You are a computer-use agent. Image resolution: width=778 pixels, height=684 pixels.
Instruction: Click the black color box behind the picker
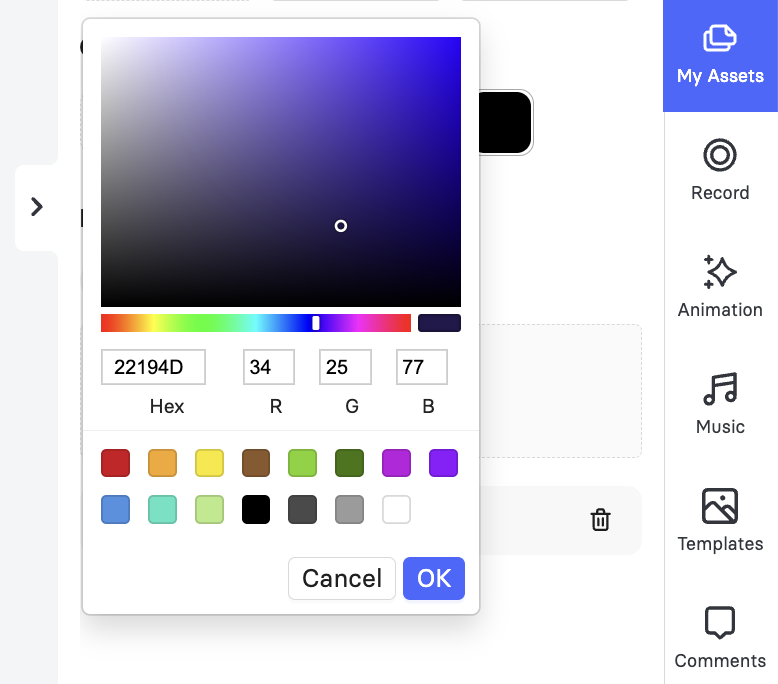click(x=505, y=123)
